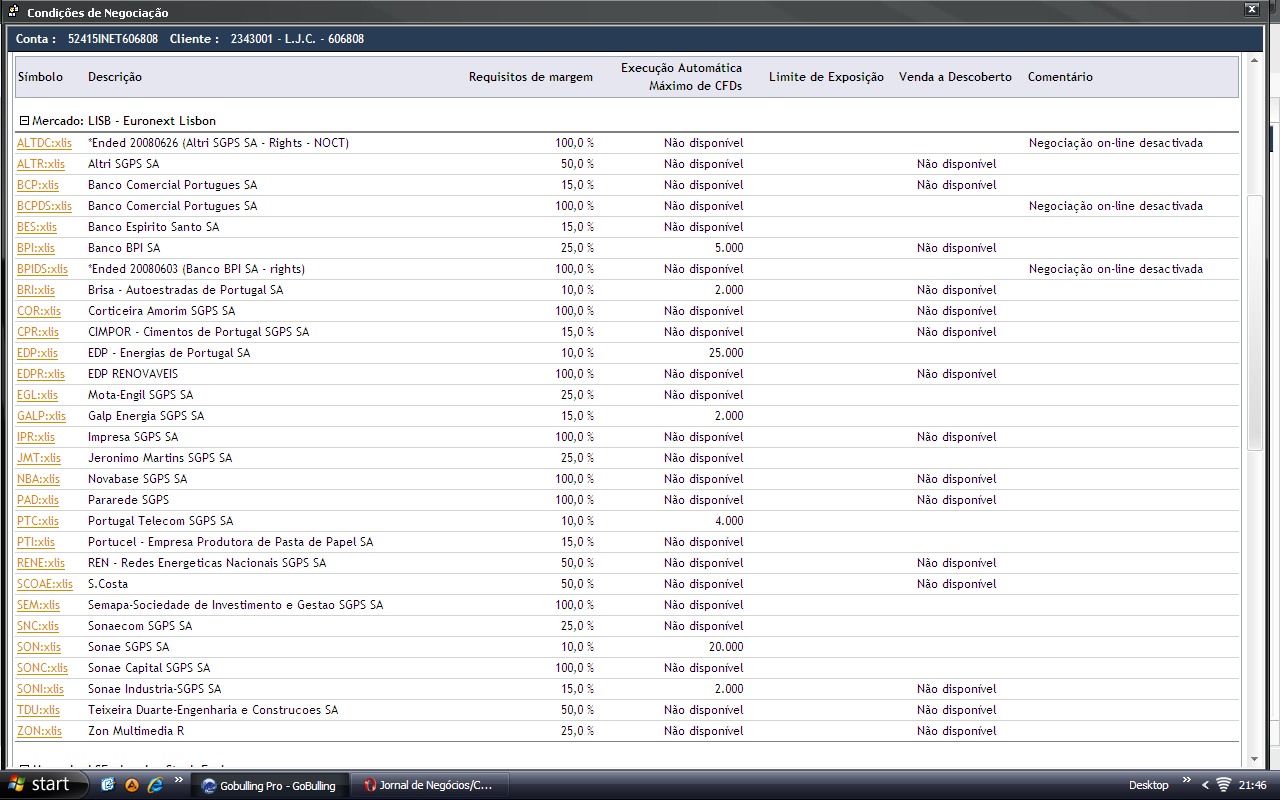
Task: Click the Venda a Descoberto column header
Action: 955,77
